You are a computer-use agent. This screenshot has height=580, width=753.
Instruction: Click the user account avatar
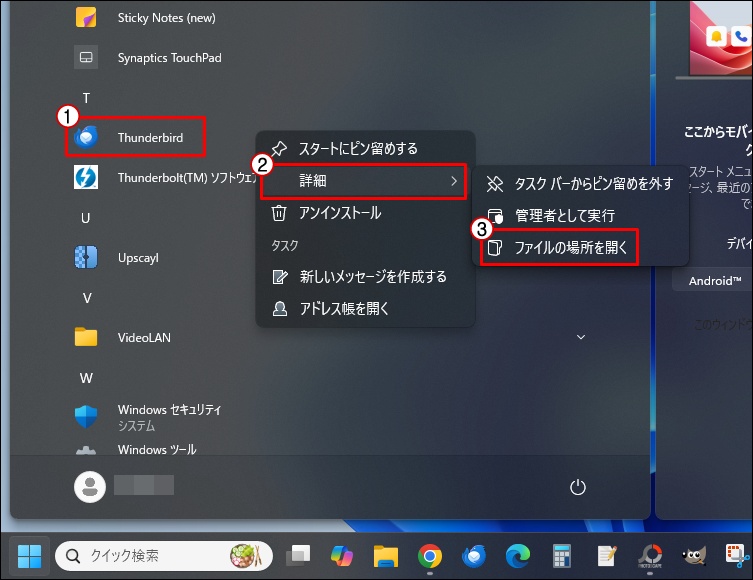90,487
